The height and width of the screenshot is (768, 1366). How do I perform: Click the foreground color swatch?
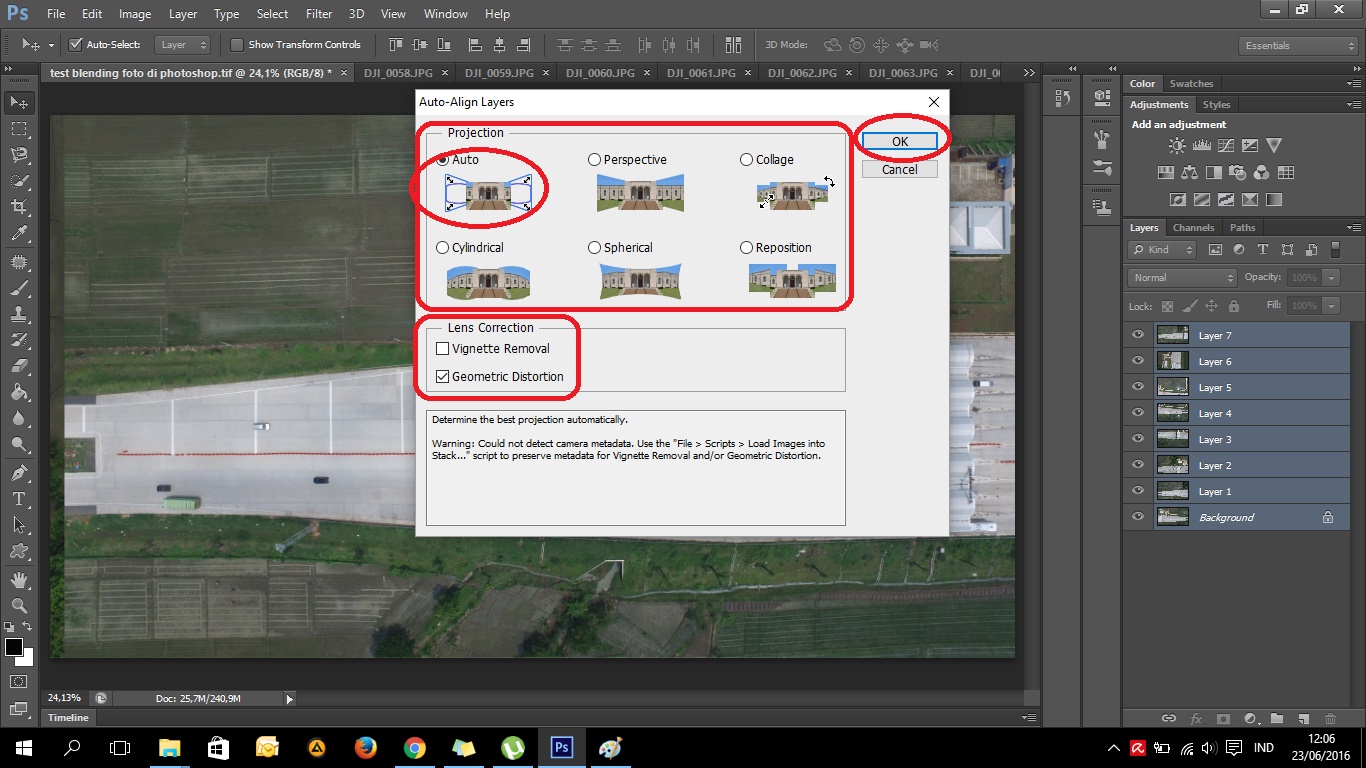point(14,647)
